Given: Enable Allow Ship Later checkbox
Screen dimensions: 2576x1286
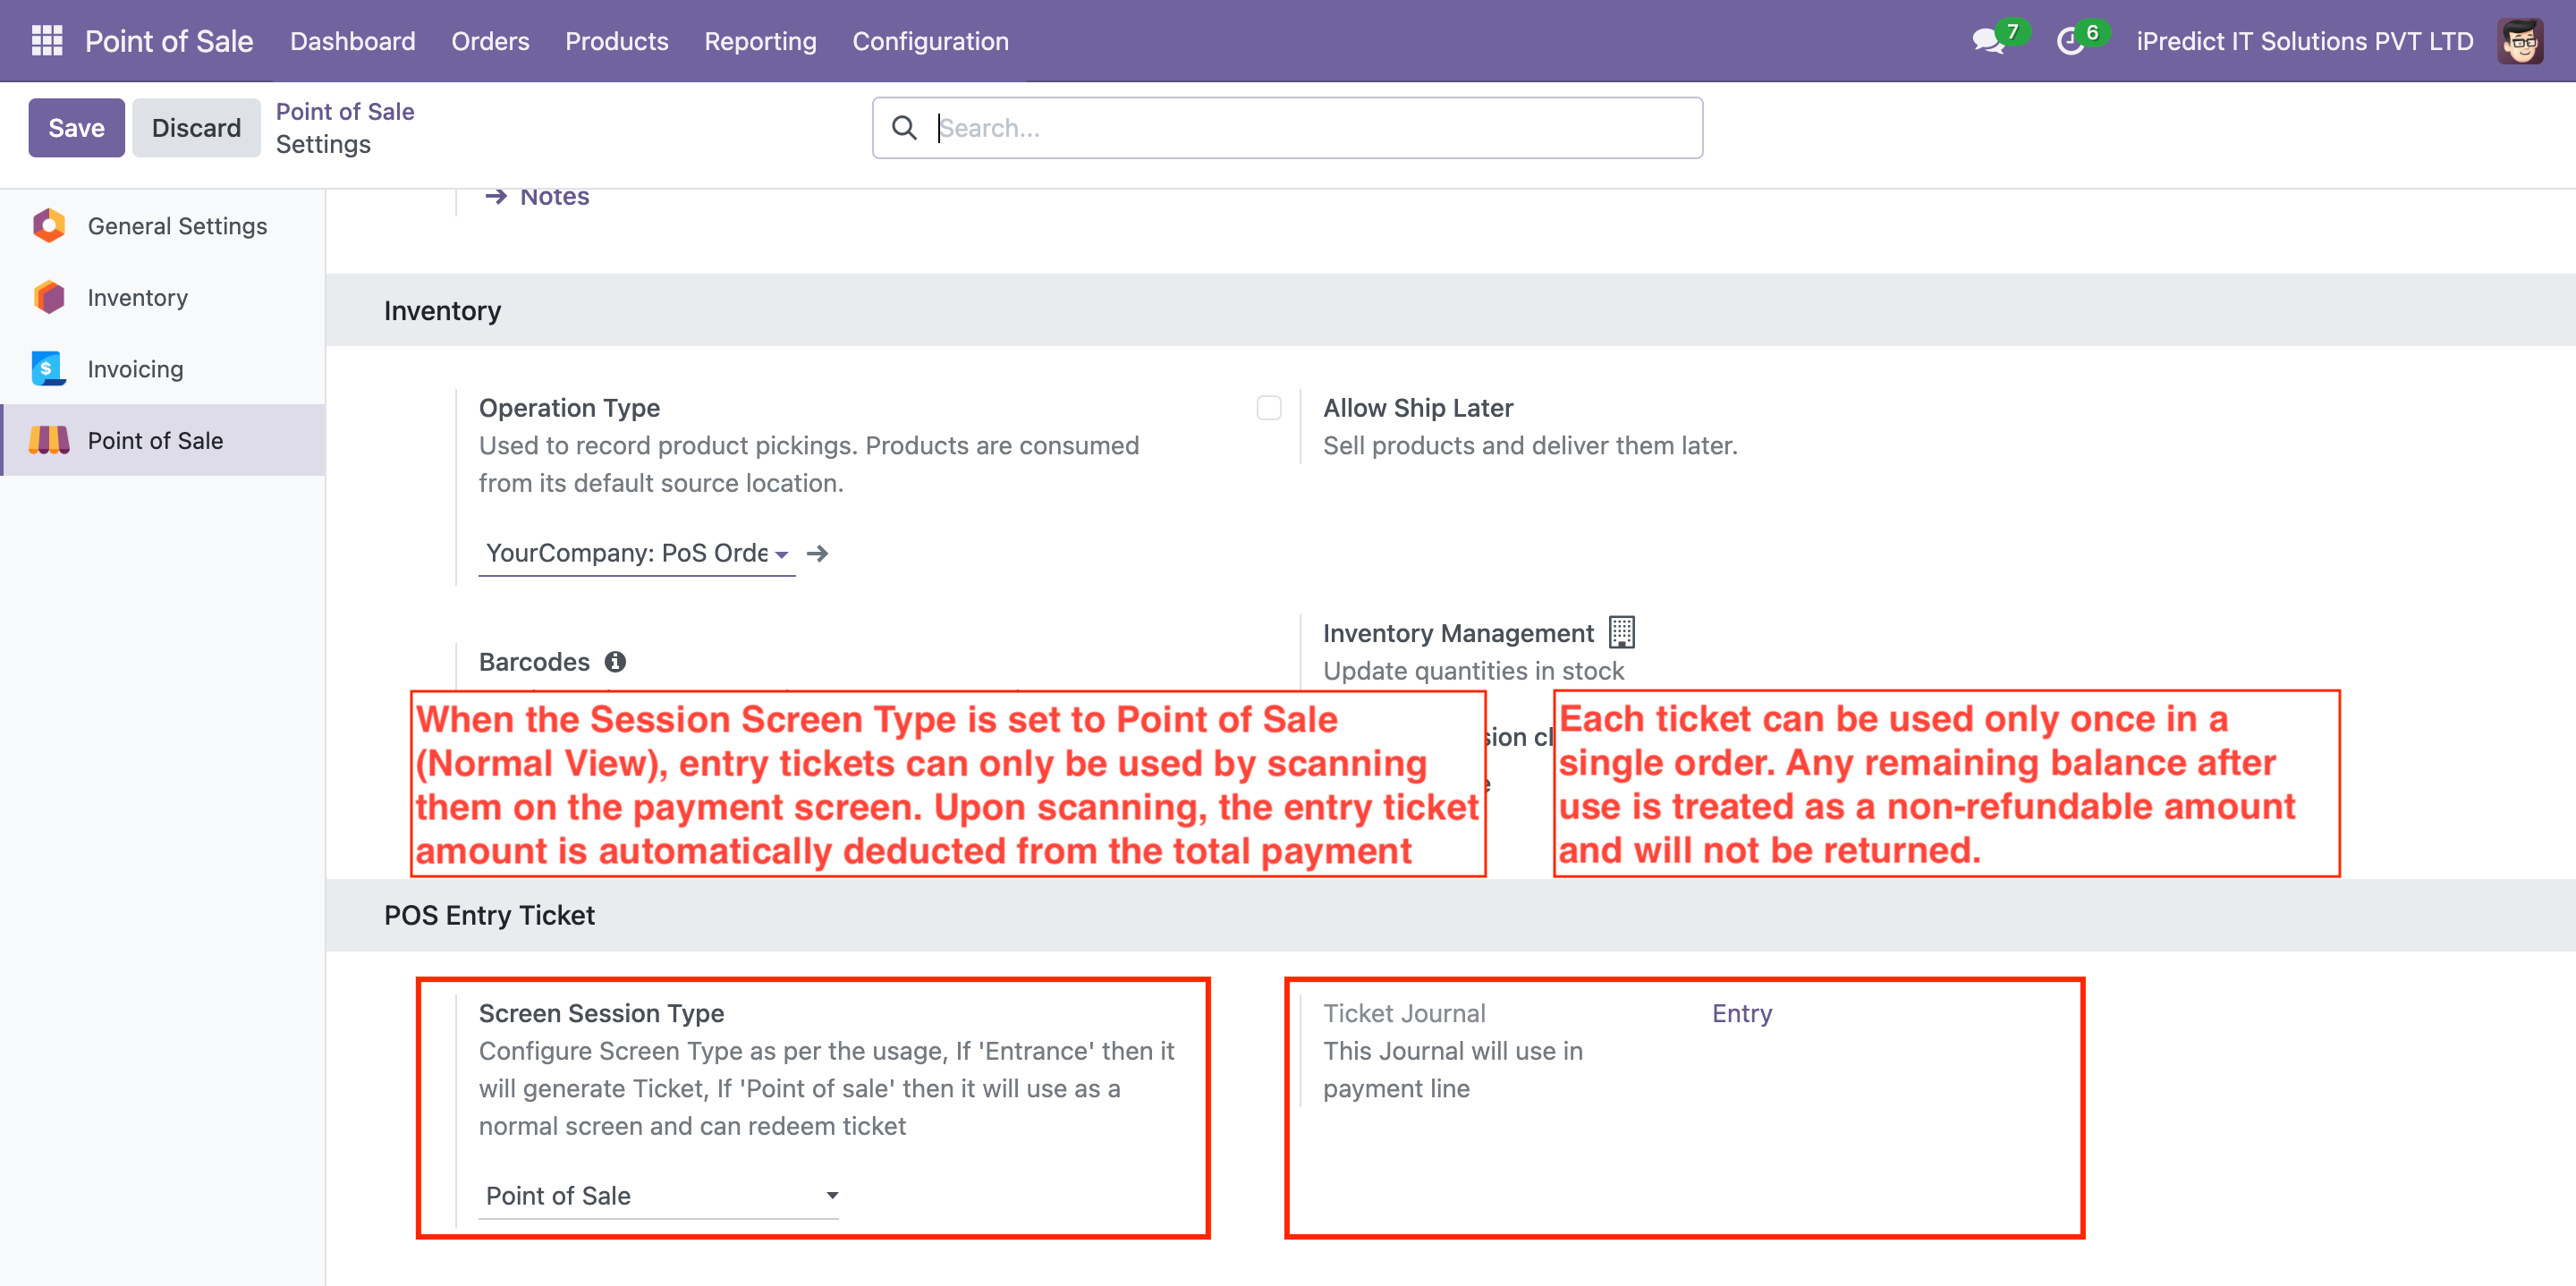Looking at the screenshot, I should (x=1268, y=408).
